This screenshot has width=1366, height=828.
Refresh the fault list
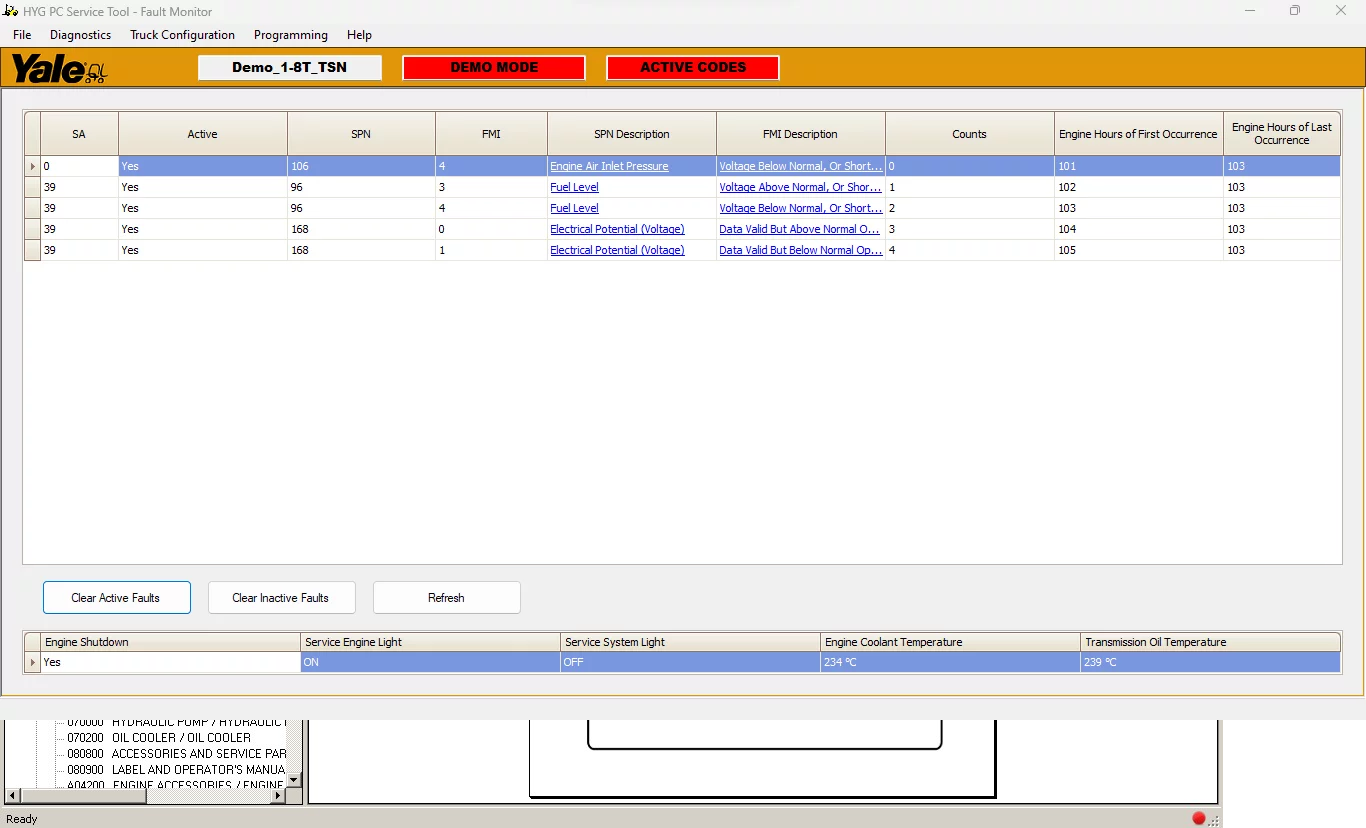tap(446, 598)
